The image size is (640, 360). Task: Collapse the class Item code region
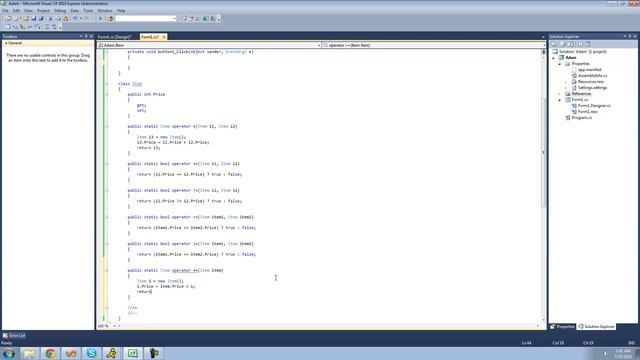pos(107,84)
